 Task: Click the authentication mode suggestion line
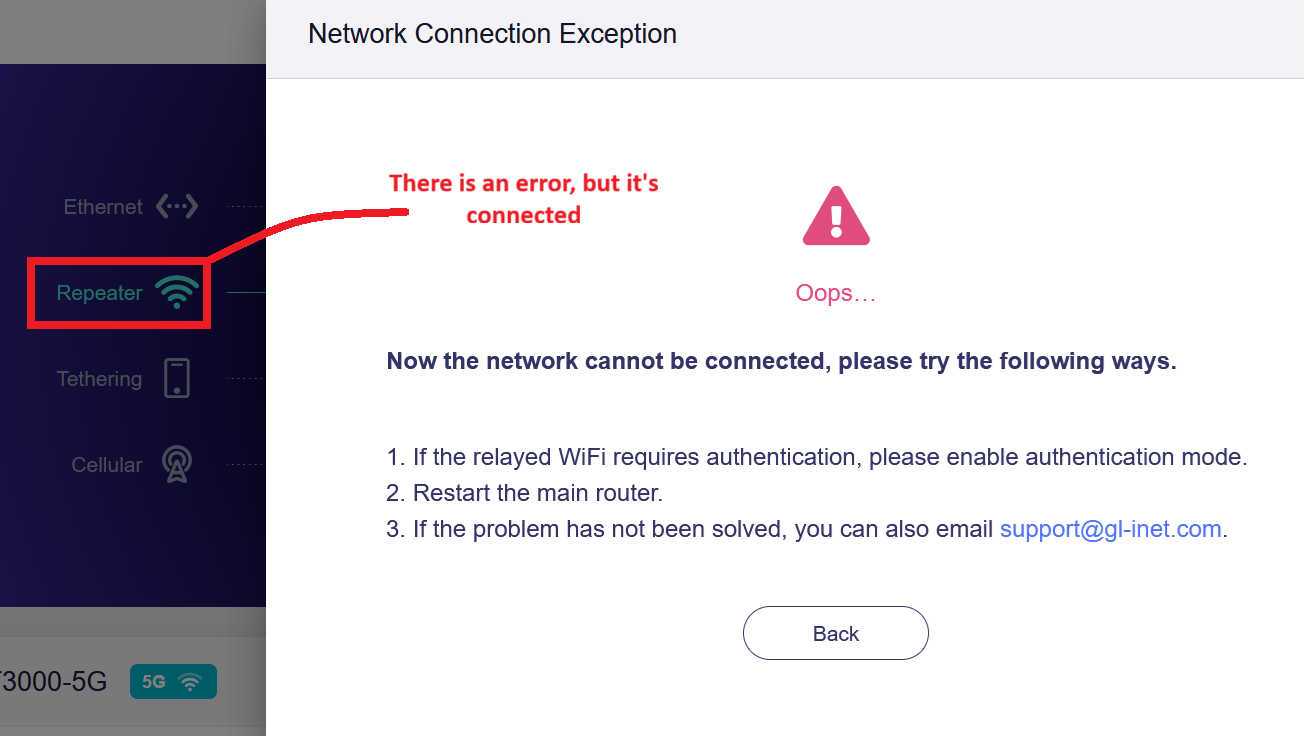click(x=817, y=457)
